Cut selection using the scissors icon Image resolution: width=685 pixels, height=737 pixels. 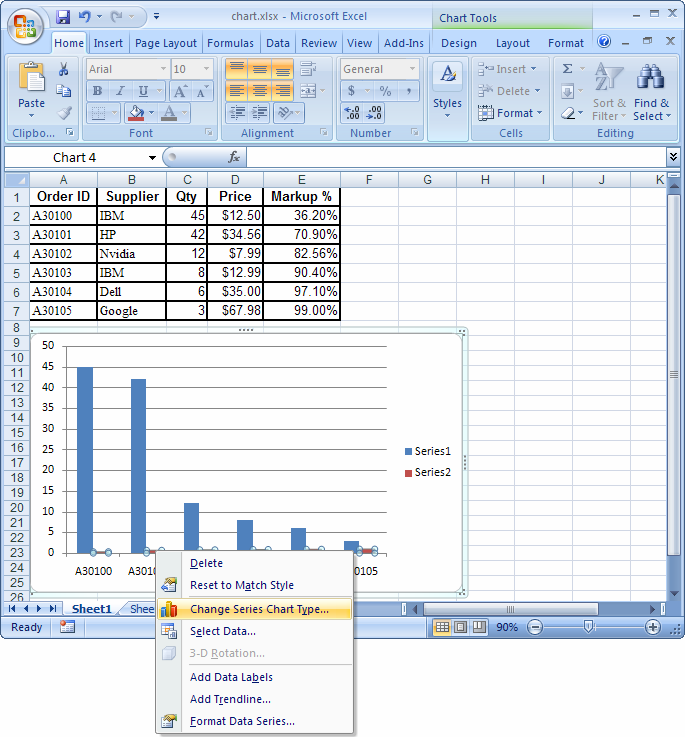tap(63, 69)
